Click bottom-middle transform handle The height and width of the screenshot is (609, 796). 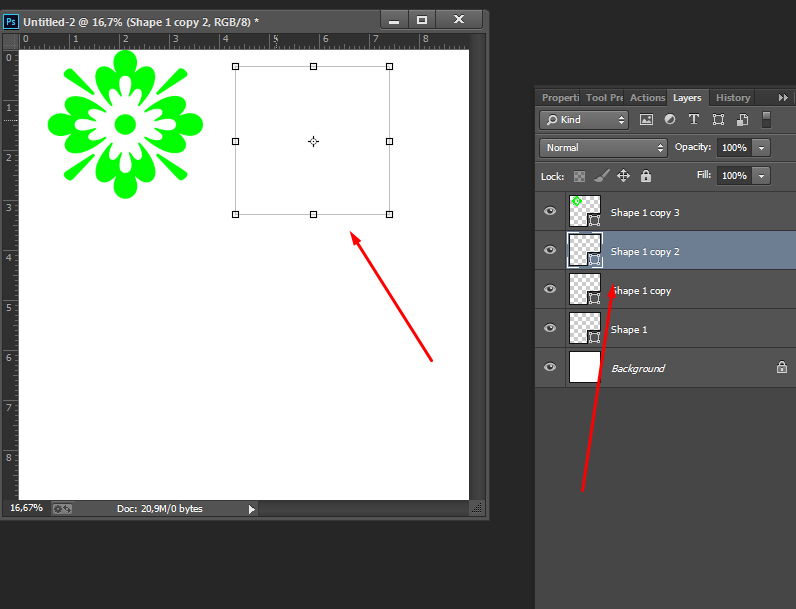[x=313, y=215]
